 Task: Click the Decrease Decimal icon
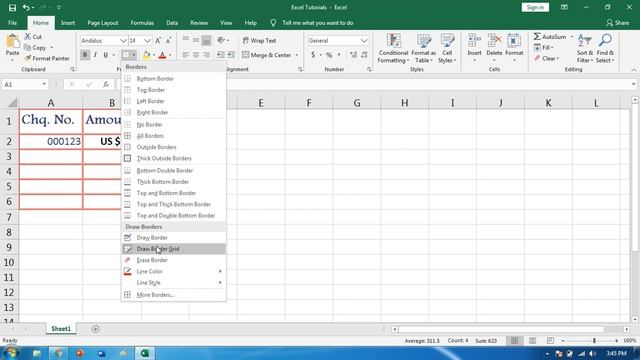pos(364,55)
